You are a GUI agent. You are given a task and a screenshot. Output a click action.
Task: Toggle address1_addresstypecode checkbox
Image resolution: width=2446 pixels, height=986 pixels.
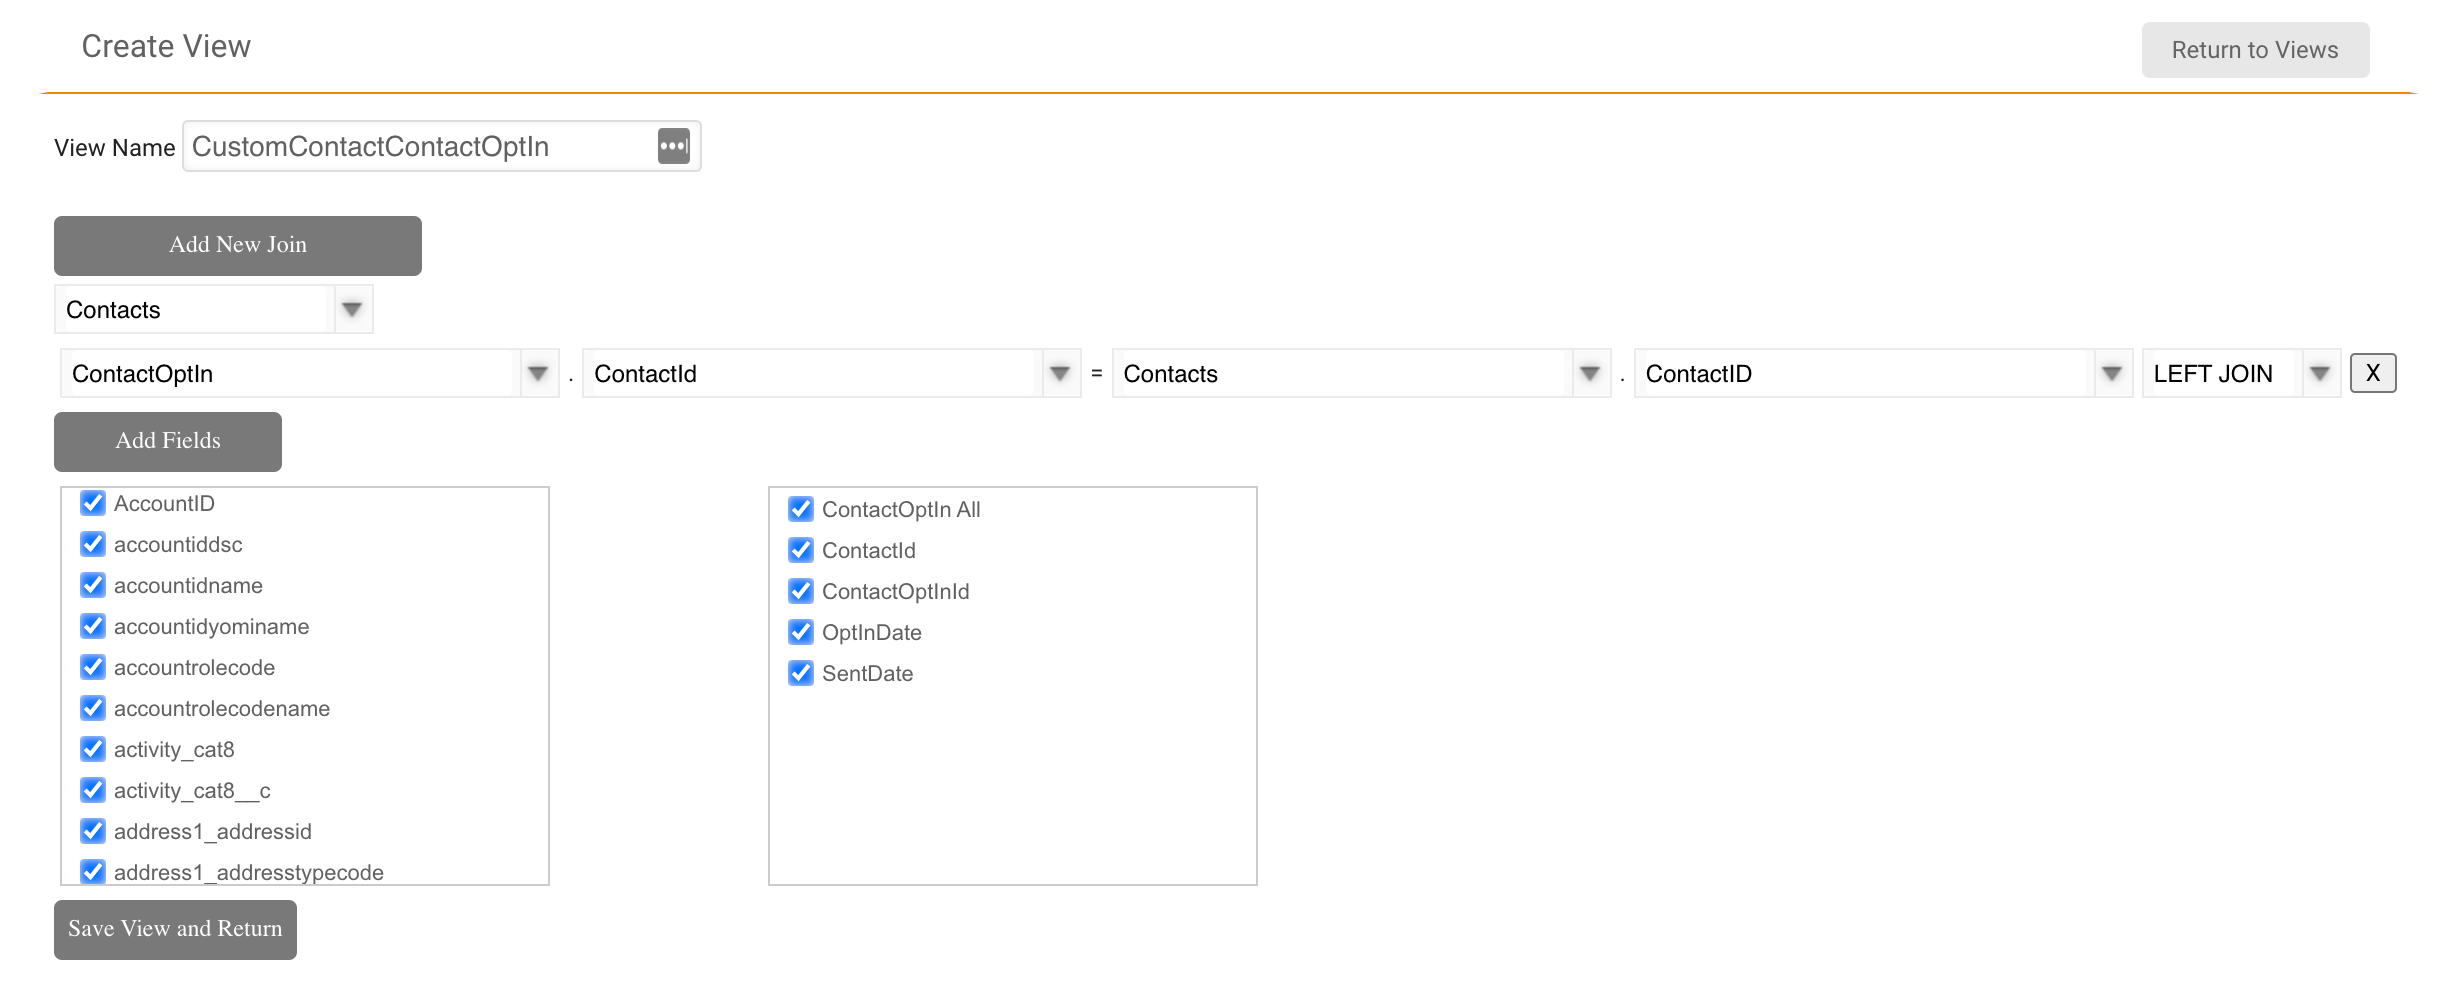[x=93, y=872]
